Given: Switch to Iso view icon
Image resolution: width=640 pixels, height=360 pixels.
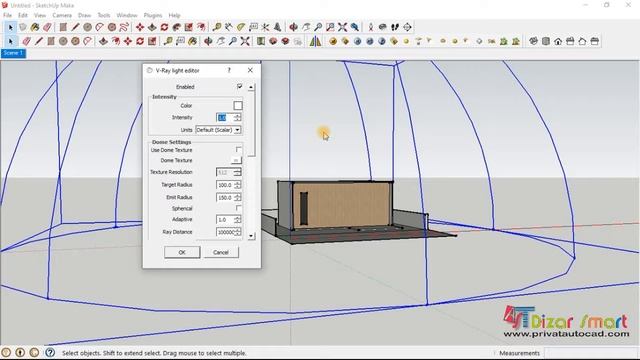Looking at the screenshot, I should (533, 41).
